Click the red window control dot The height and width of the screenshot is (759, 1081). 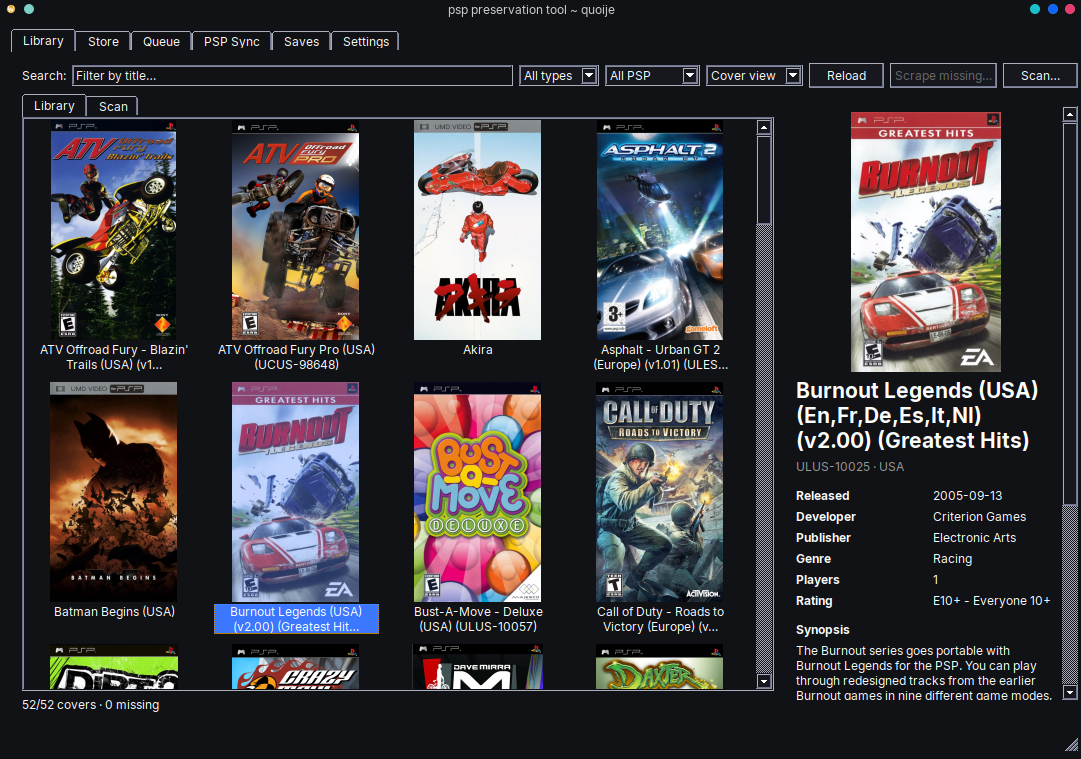point(1069,9)
